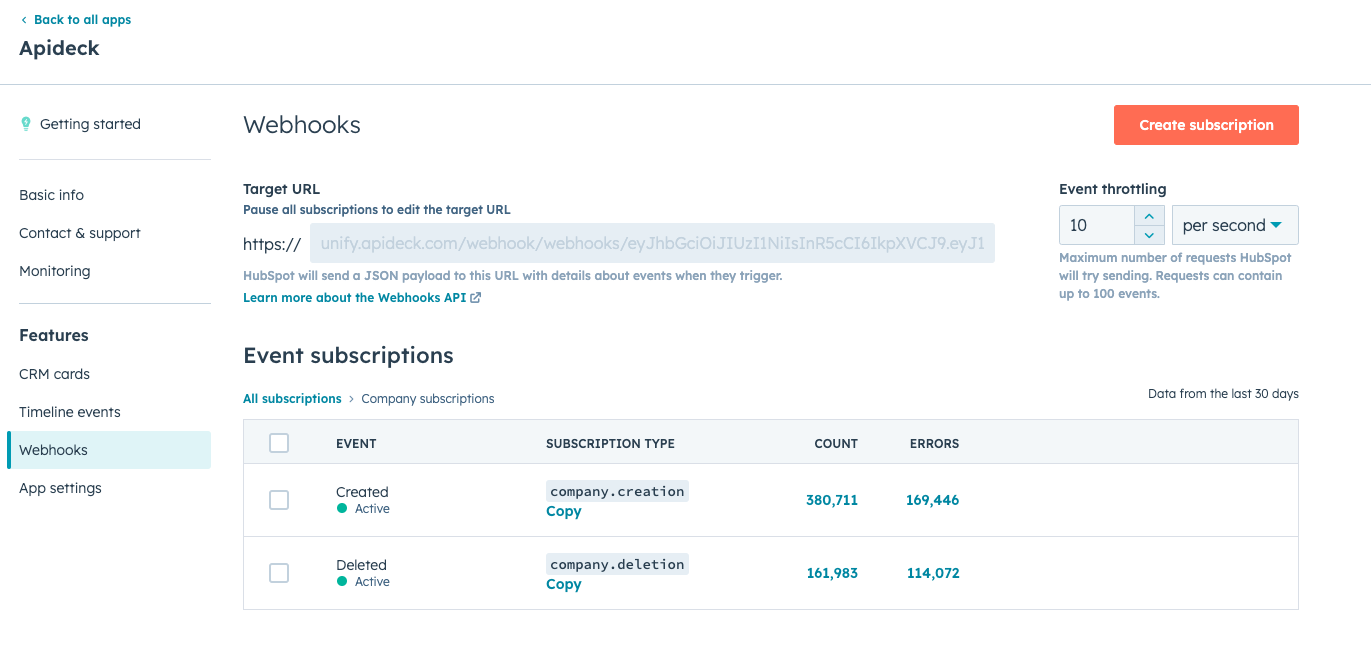
Task: Click the back chevron before Back to all apps
Action: pos(24,20)
